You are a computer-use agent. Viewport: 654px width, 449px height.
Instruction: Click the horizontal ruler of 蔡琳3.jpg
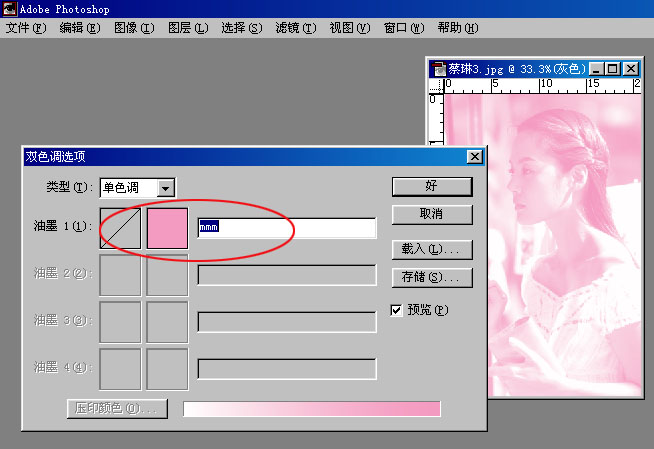(542, 85)
